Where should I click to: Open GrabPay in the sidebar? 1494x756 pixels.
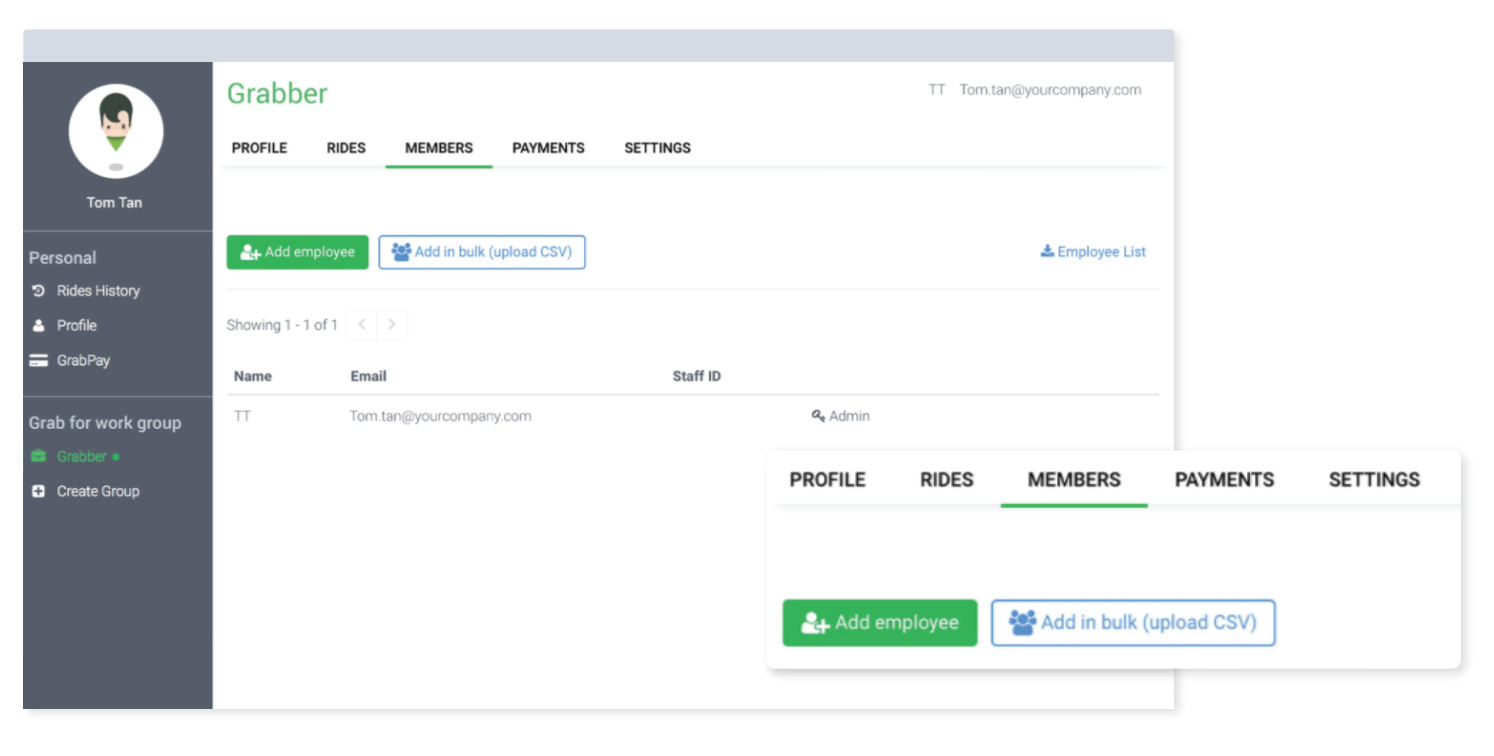point(82,360)
